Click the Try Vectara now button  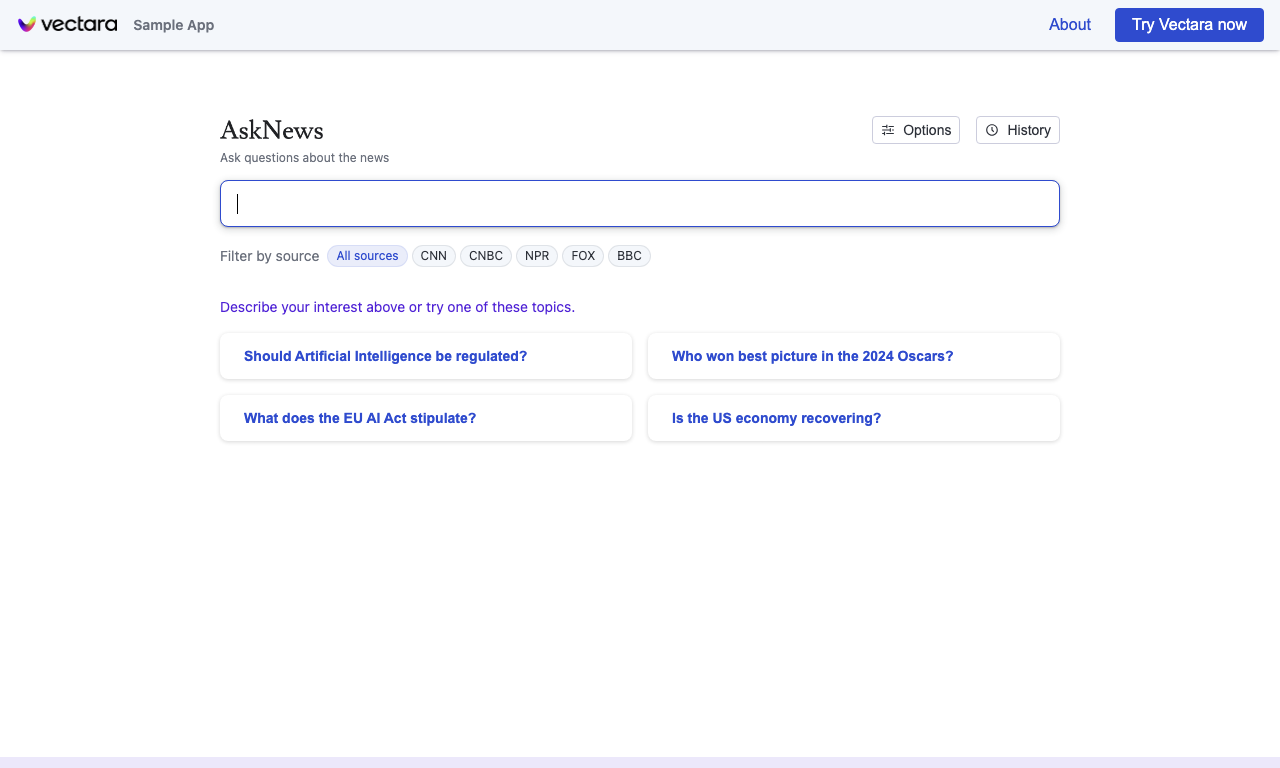[x=1189, y=25]
